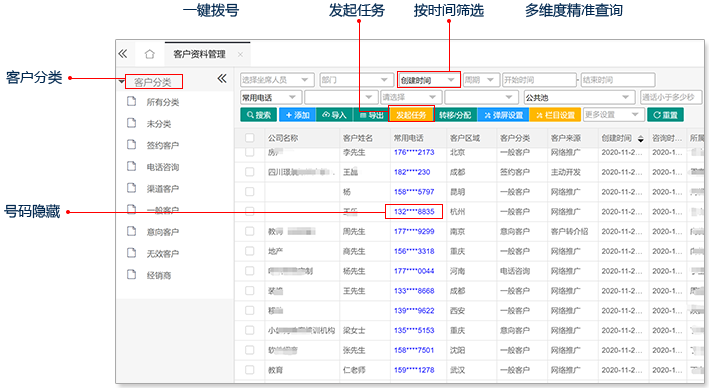Open the 常用电话 dropdown
The width and height of the screenshot is (709, 388).
pyautogui.click(x=270, y=97)
